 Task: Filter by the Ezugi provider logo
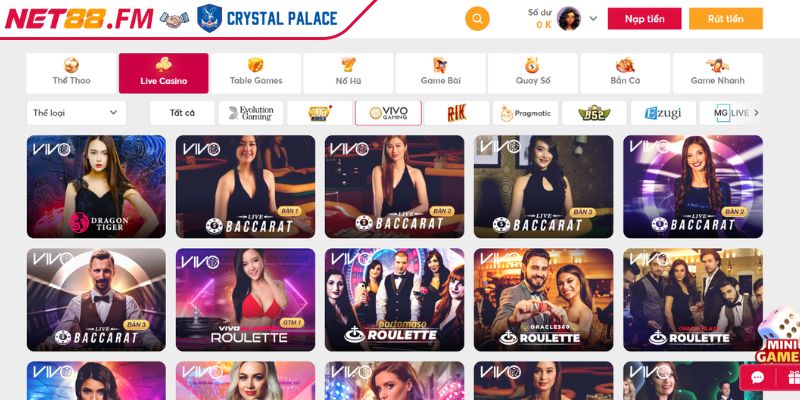point(663,113)
